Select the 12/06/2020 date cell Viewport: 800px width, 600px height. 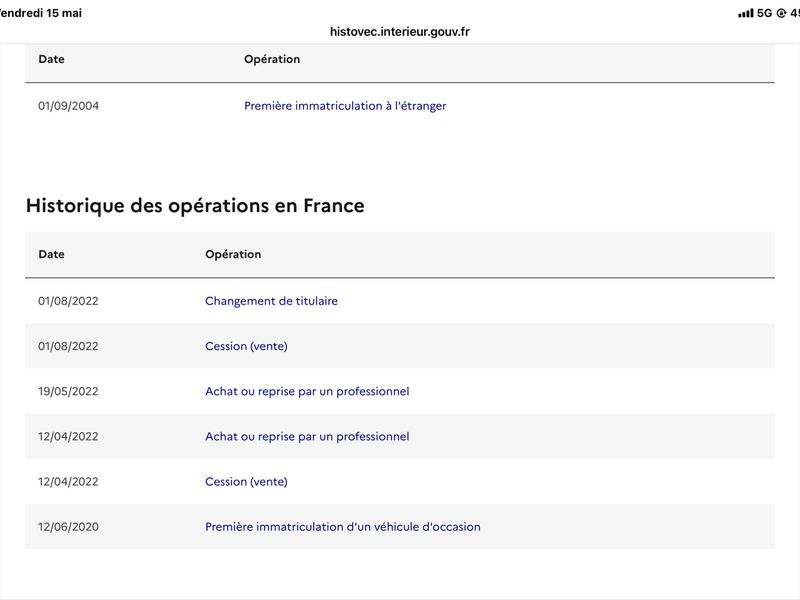pyautogui.click(x=68, y=527)
